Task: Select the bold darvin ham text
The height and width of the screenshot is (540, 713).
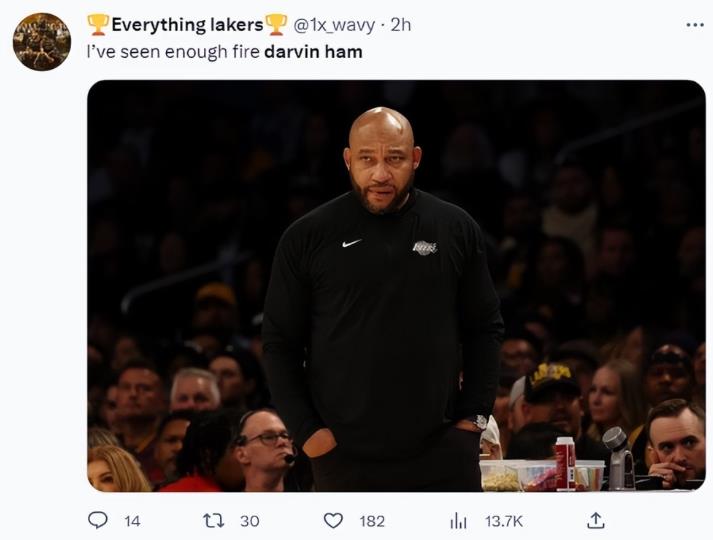Action: coord(313,52)
